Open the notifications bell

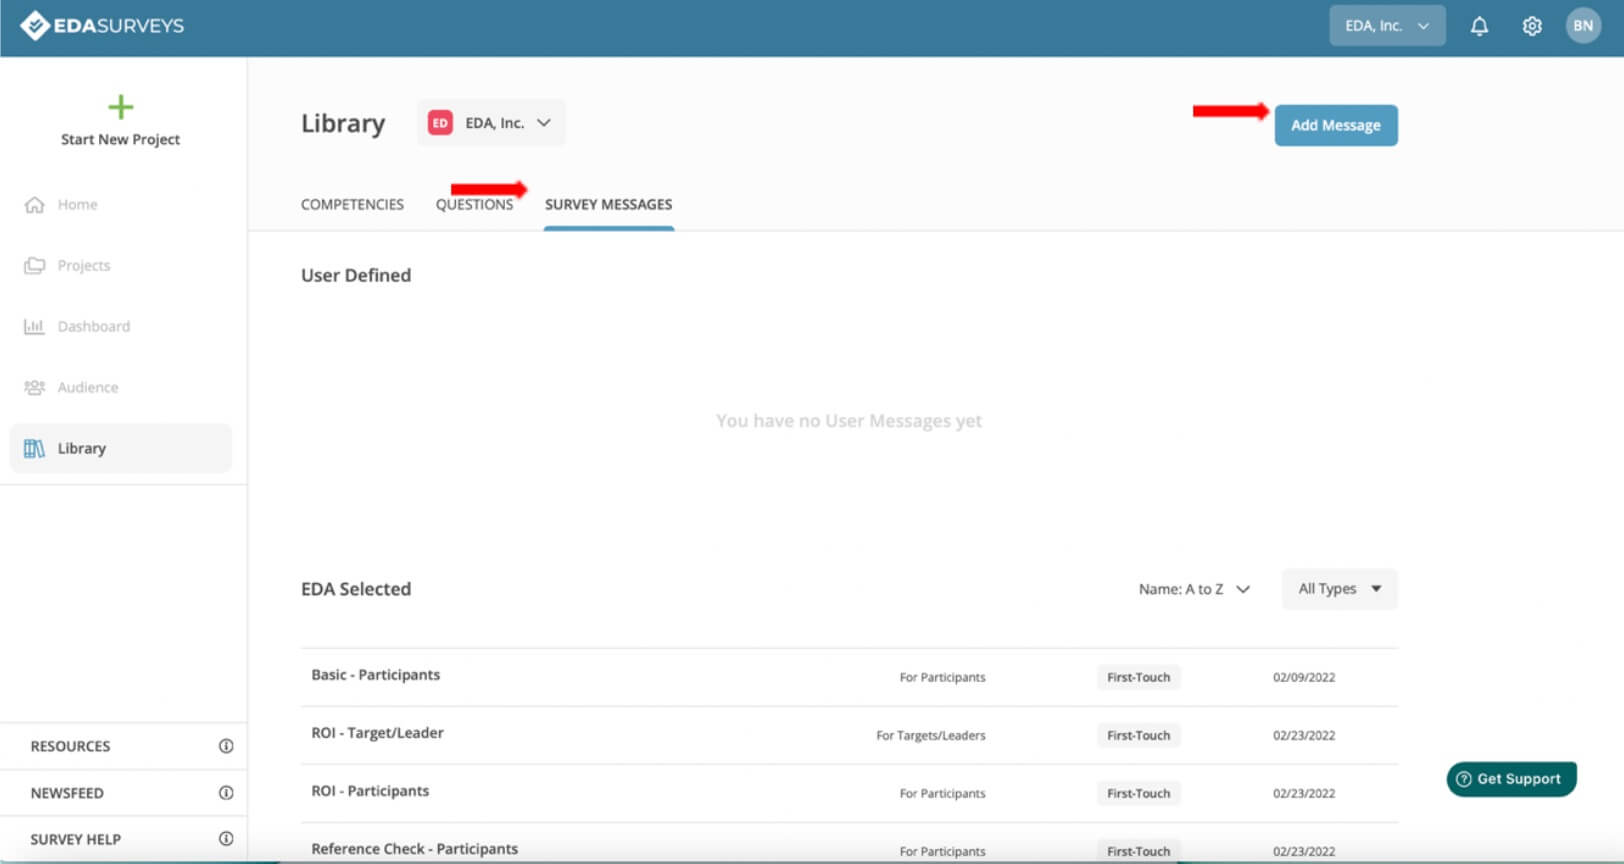1479,26
